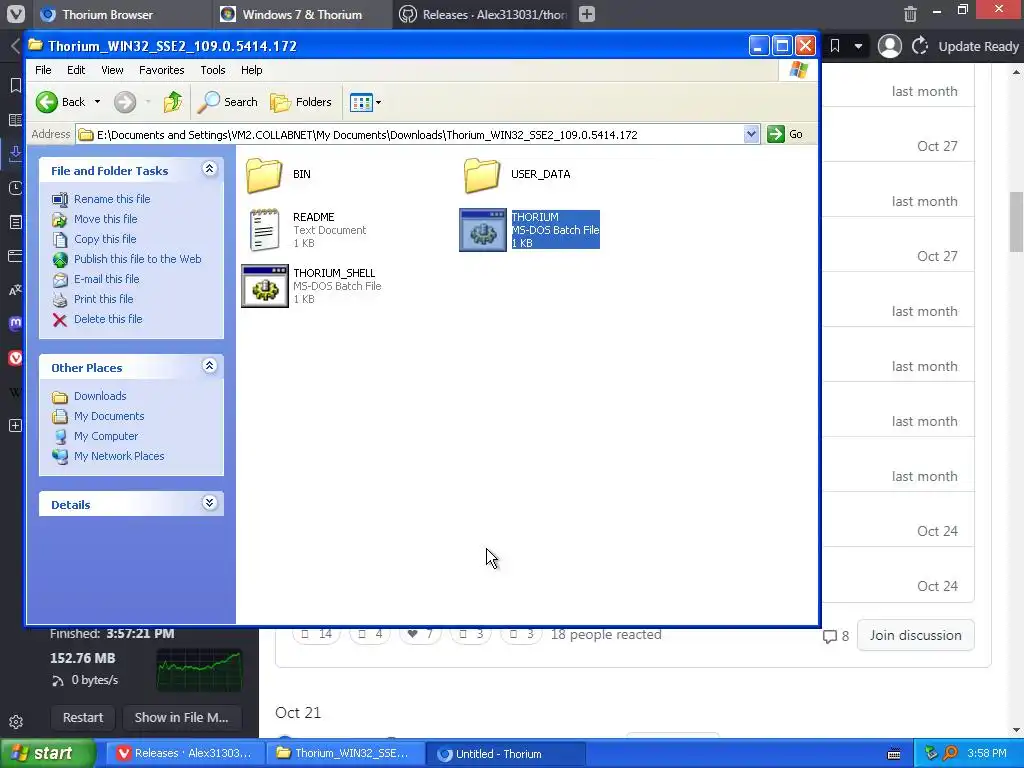
Task: Click E-mail this file link
Action: click(x=106, y=279)
